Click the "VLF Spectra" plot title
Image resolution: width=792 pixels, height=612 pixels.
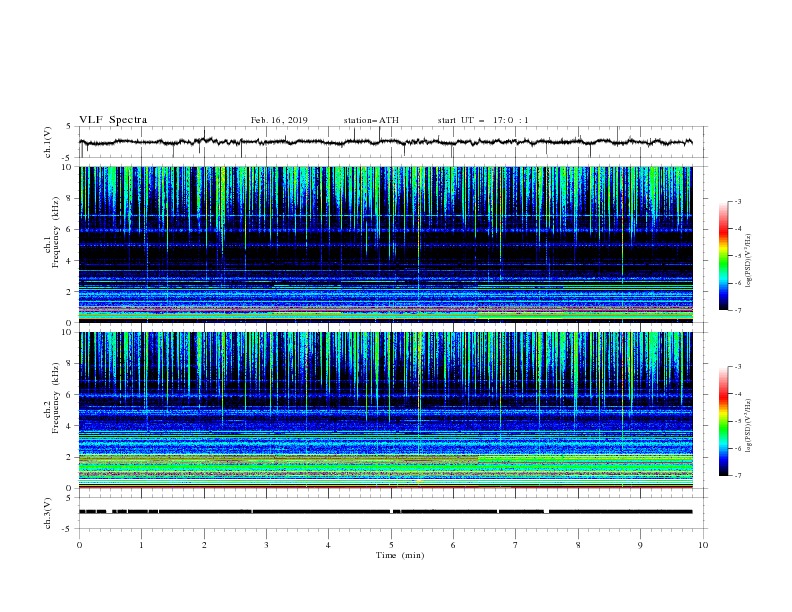113,120
